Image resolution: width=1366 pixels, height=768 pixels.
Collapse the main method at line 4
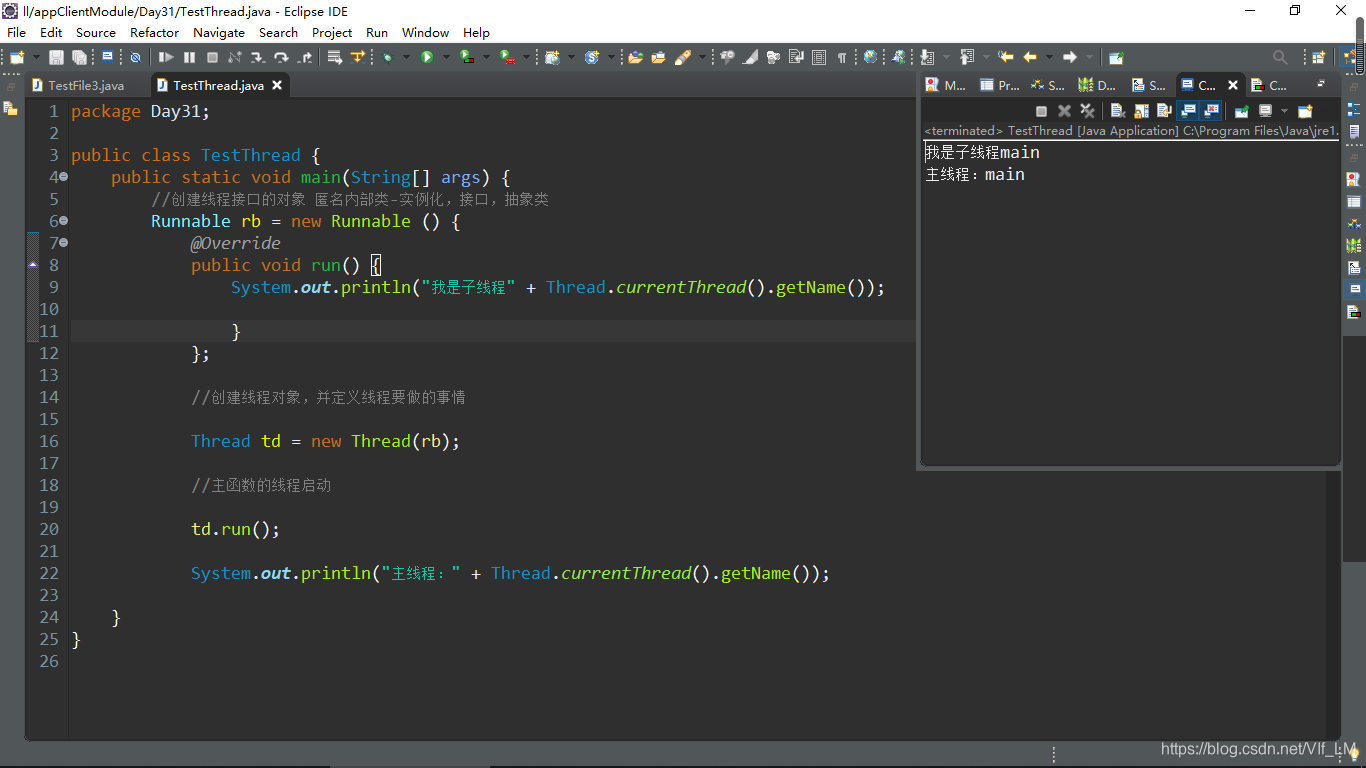(x=63, y=177)
